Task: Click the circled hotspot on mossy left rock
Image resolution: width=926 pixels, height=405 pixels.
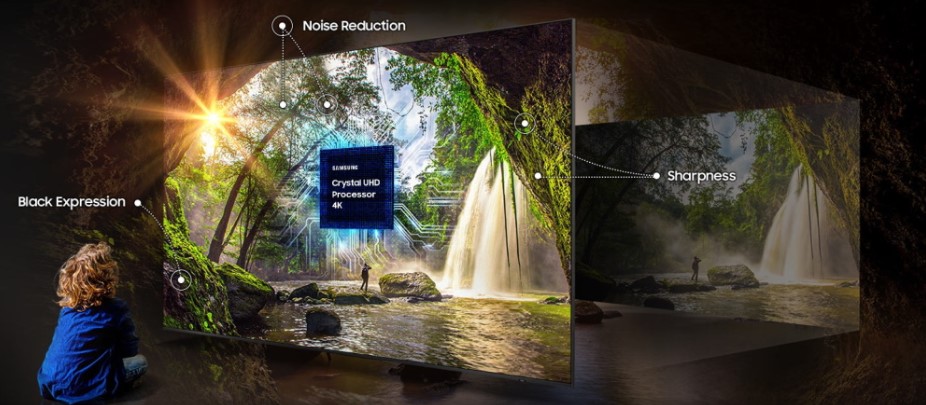Action: click(181, 280)
